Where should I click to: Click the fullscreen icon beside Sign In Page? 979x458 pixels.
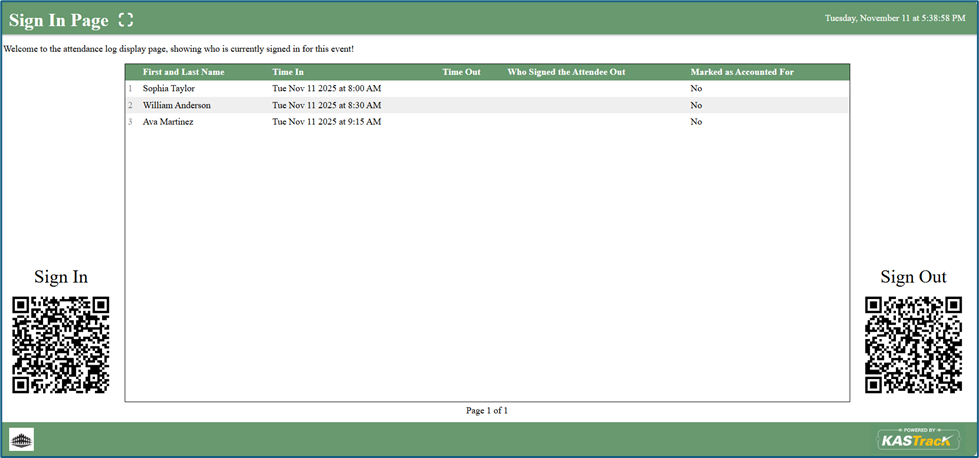(x=125, y=20)
